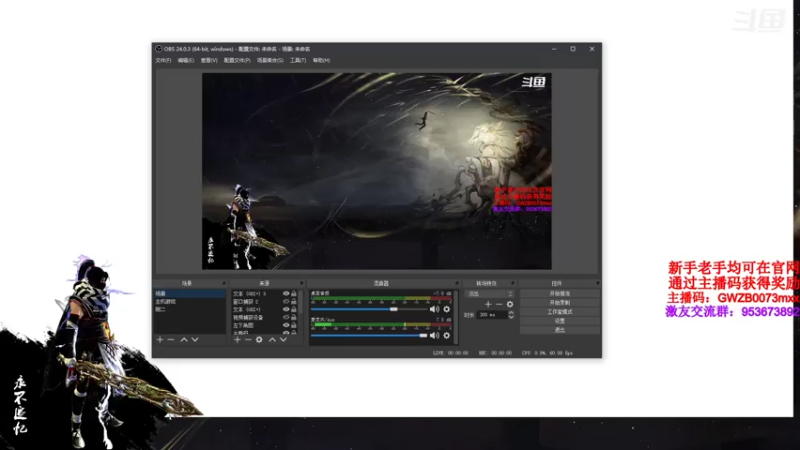
Task: Add a new scene with plus icon
Action: click(160, 340)
